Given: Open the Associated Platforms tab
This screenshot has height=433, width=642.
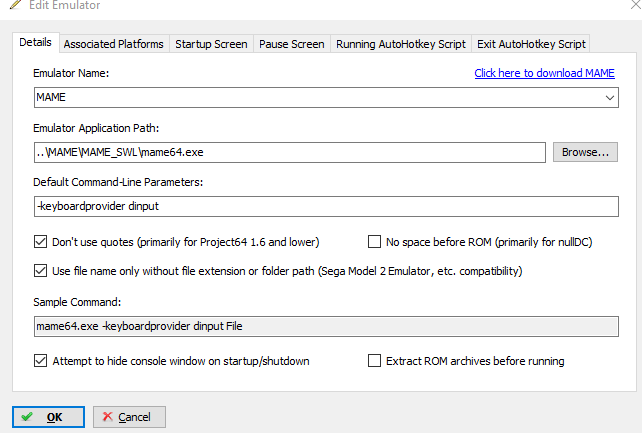Looking at the screenshot, I should point(113,44).
